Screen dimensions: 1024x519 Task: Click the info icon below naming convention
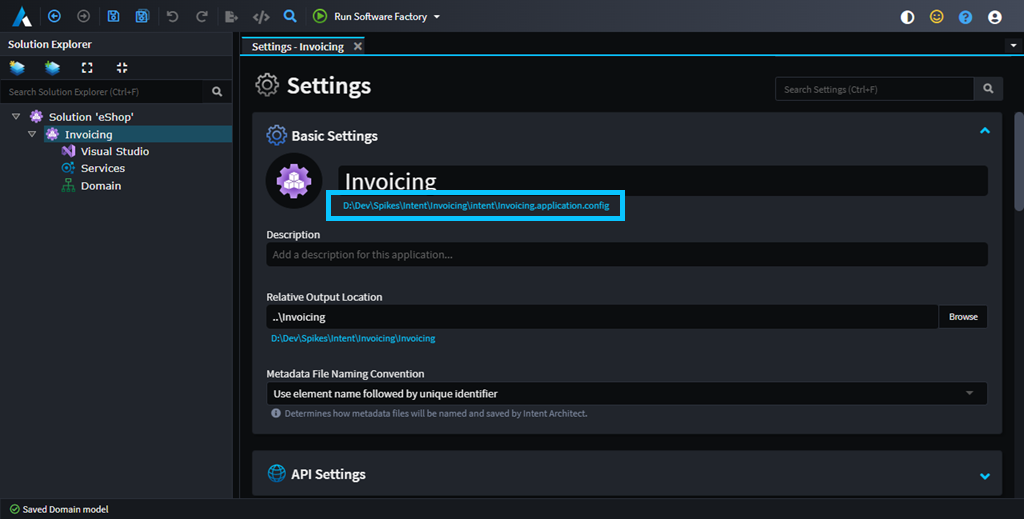tap(276, 413)
